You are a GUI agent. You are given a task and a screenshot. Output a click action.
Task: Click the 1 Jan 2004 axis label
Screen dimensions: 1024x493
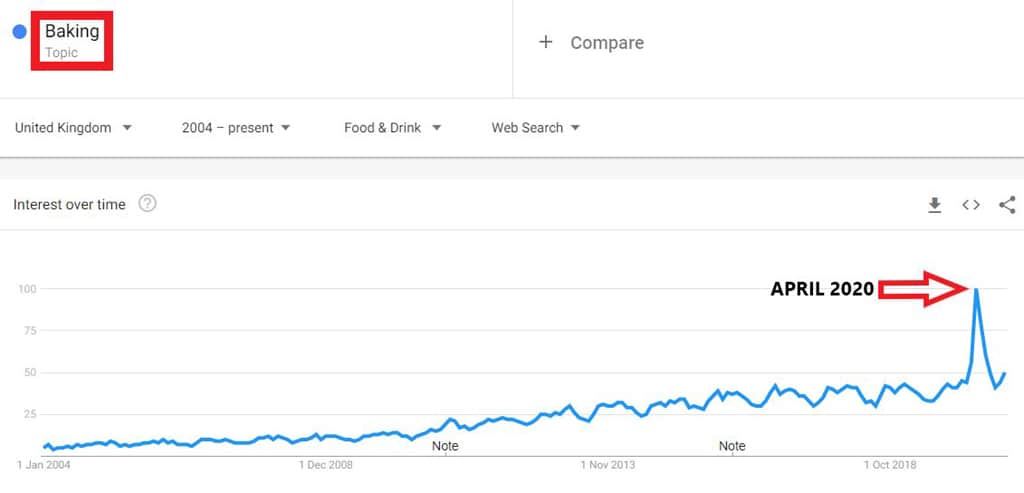click(x=44, y=465)
